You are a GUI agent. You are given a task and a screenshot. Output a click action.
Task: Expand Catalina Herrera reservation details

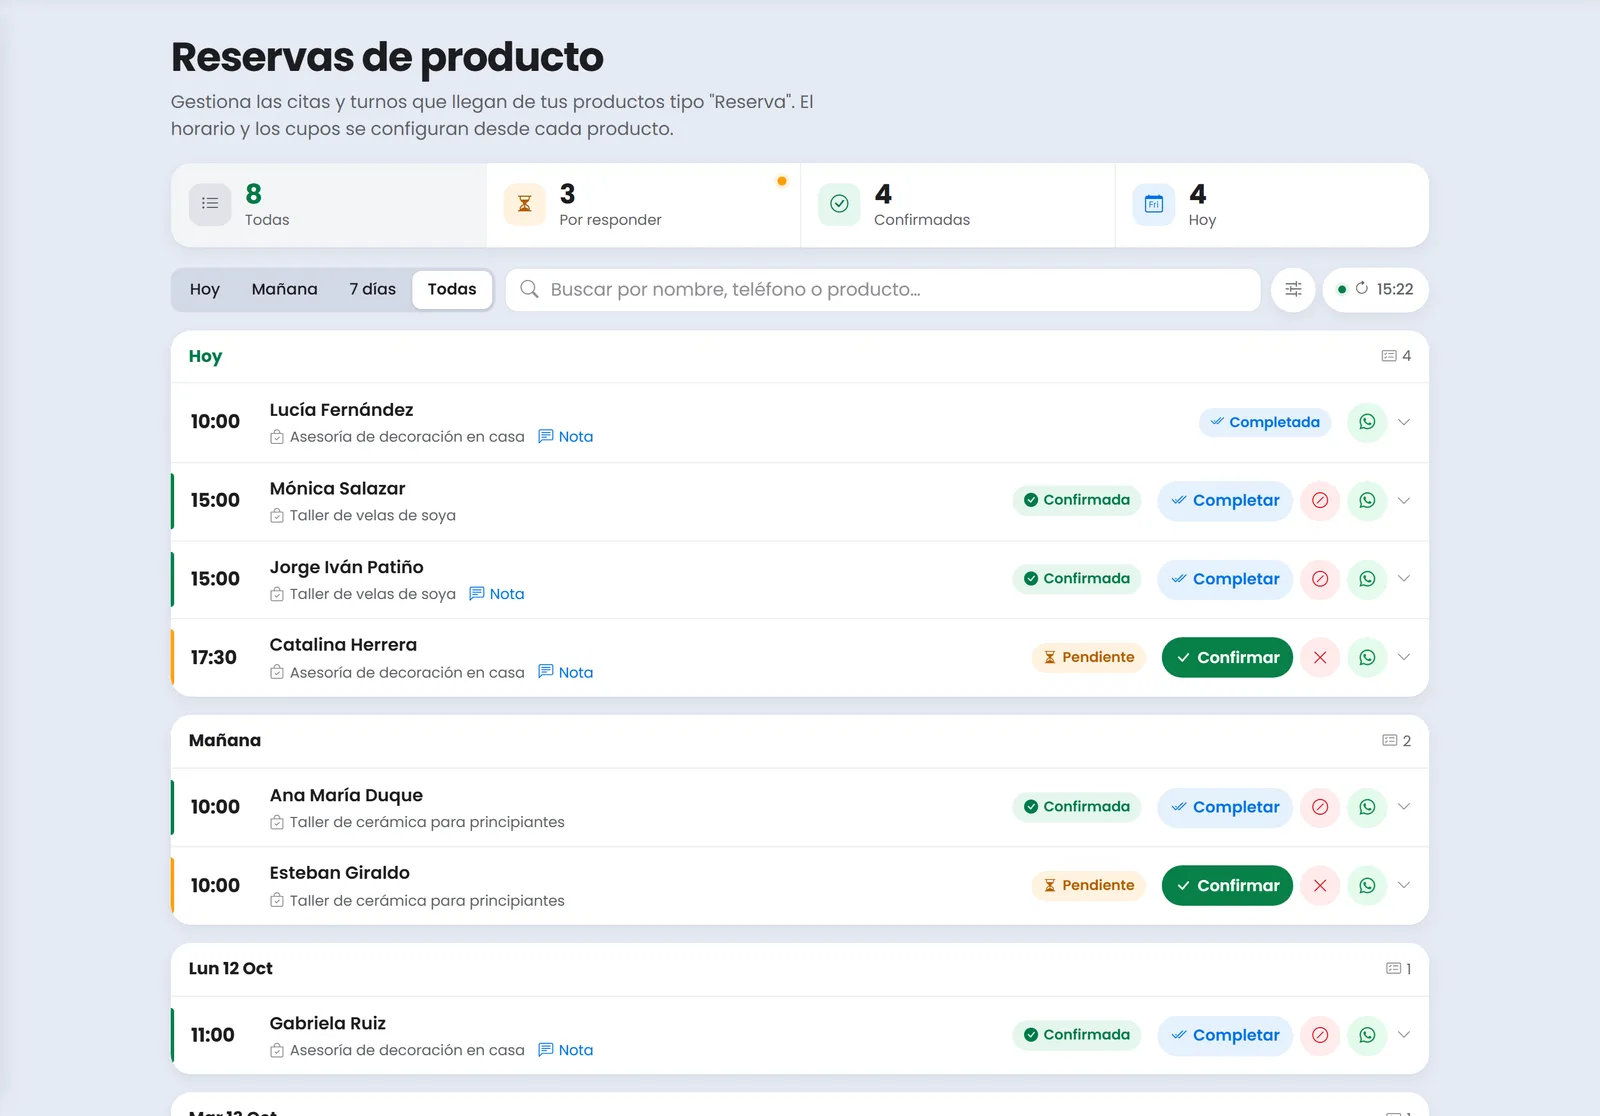coord(1404,657)
